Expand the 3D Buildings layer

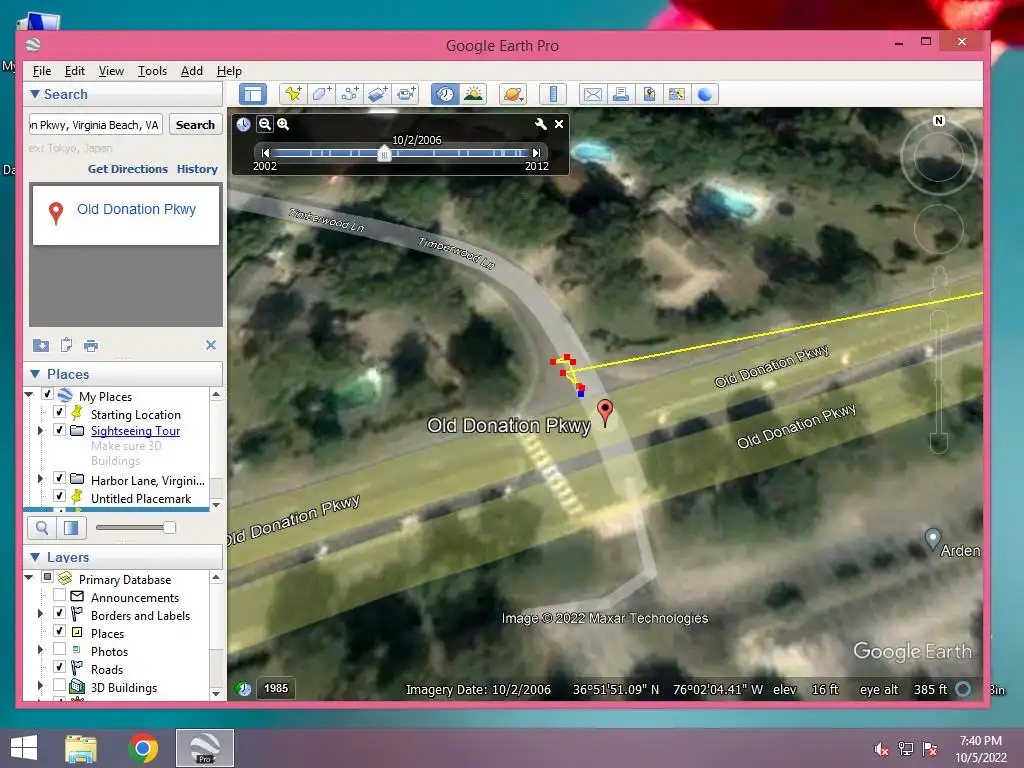click(40, 686)
